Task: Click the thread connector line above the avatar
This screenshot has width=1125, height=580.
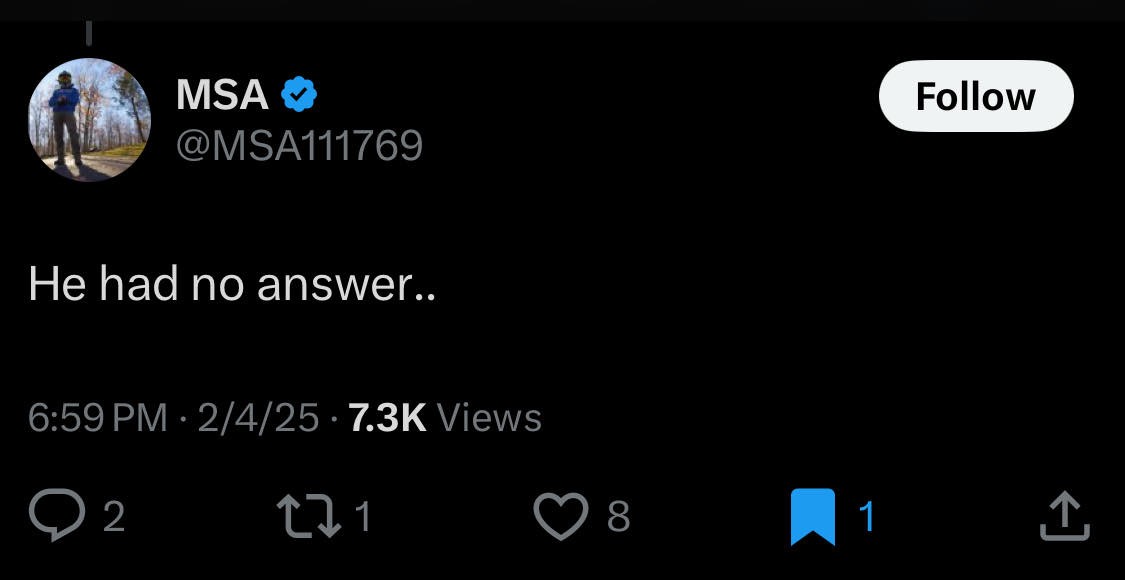Action: pyautogui.click(x=88, y=32)
